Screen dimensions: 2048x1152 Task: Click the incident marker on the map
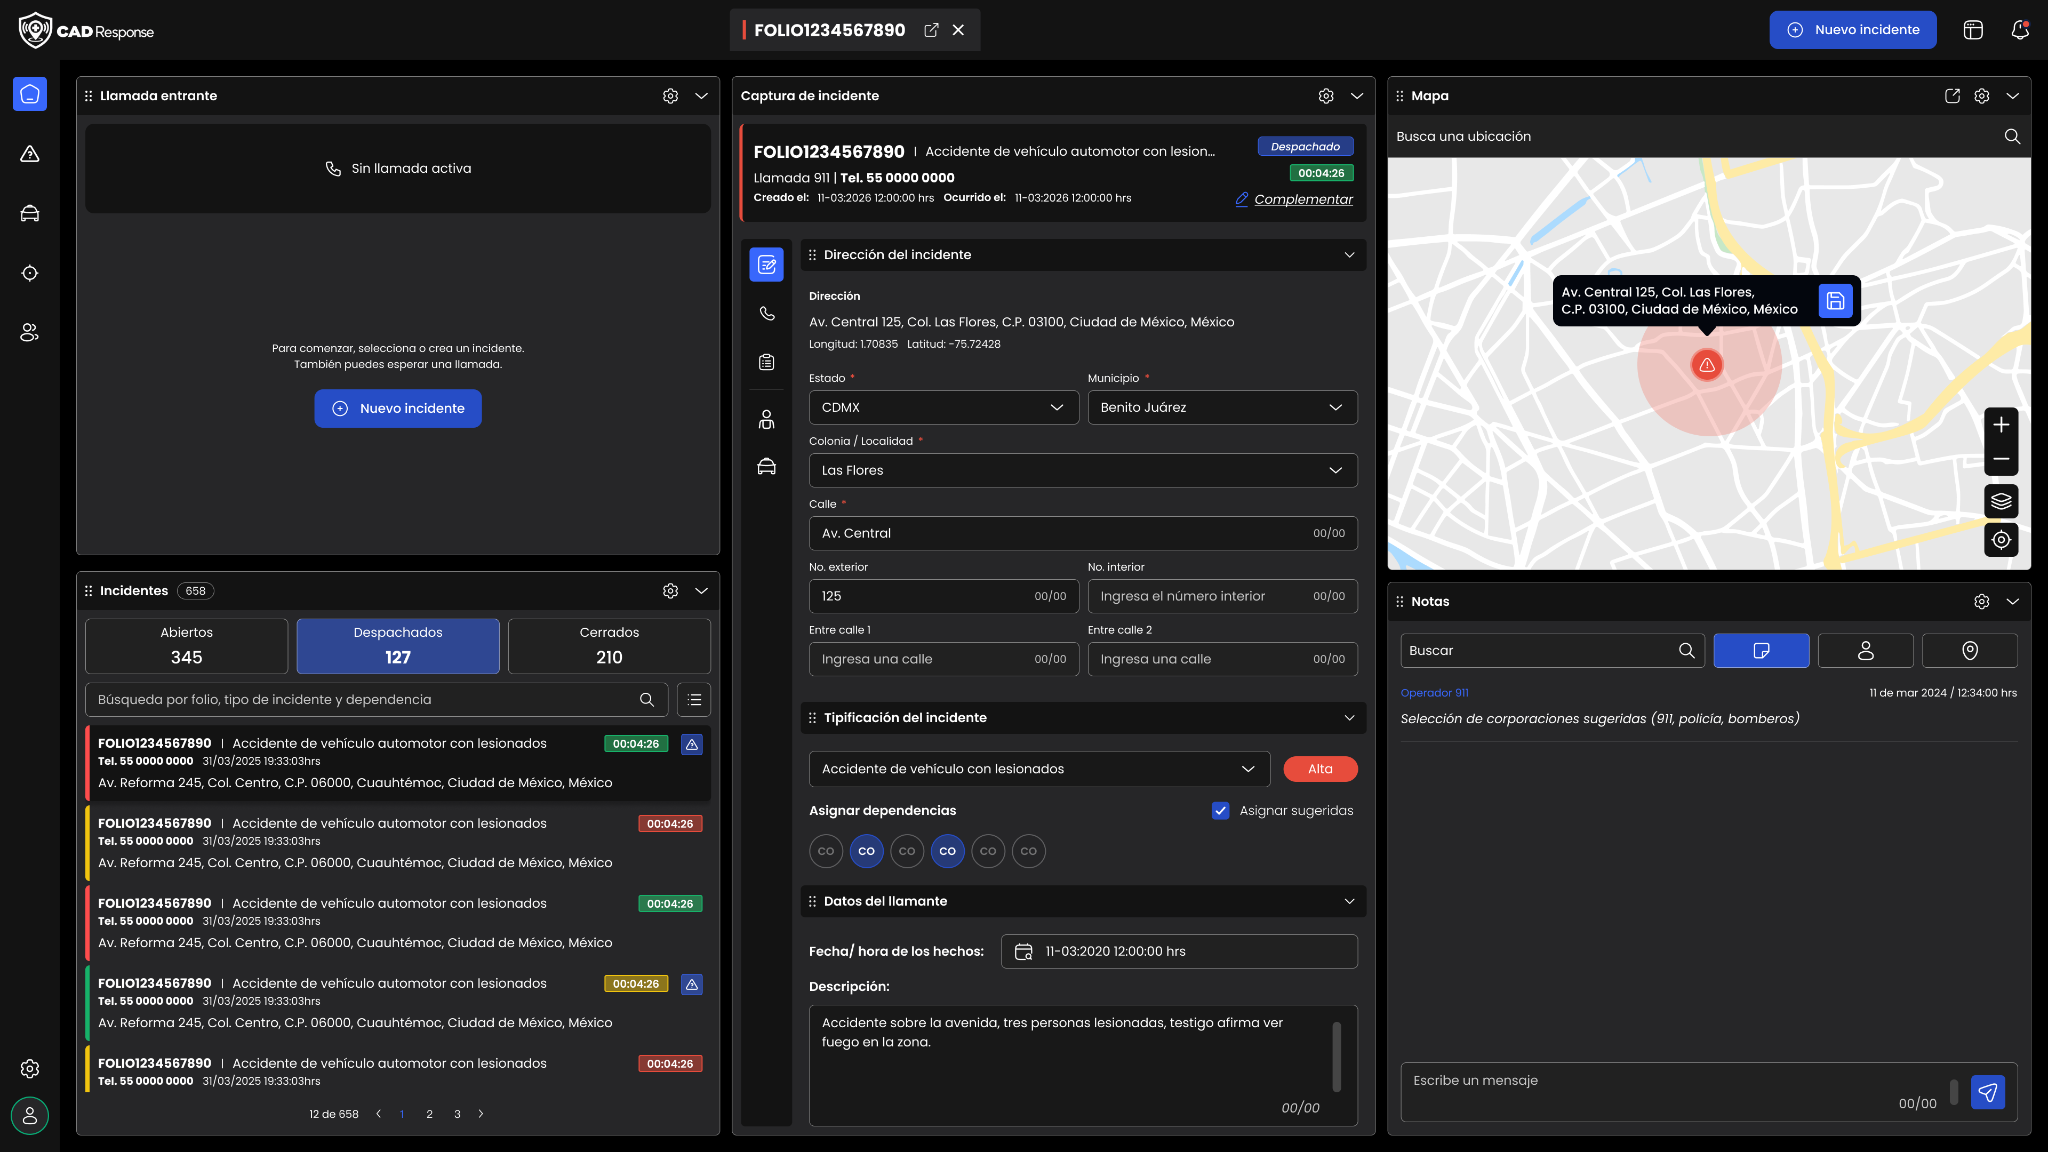pyautogui.click(x=1707, y=365)
